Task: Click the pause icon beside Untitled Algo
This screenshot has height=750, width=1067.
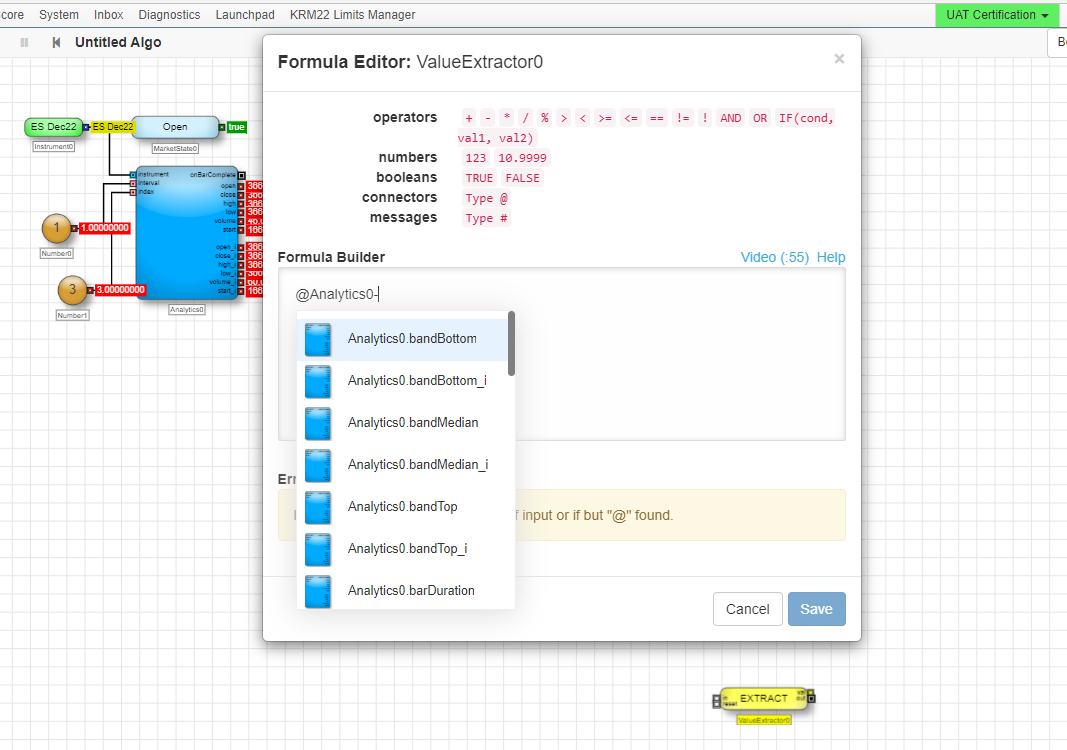Action: tap(24, 43)
